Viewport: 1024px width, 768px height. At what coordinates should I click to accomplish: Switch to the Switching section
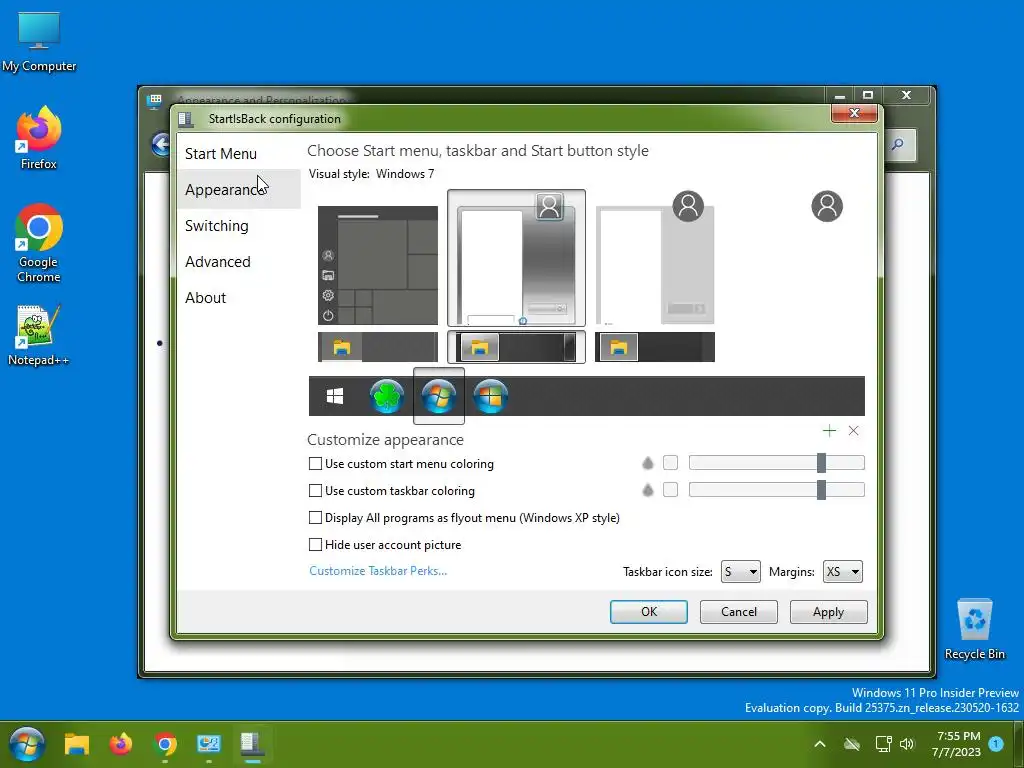point(217,225)
